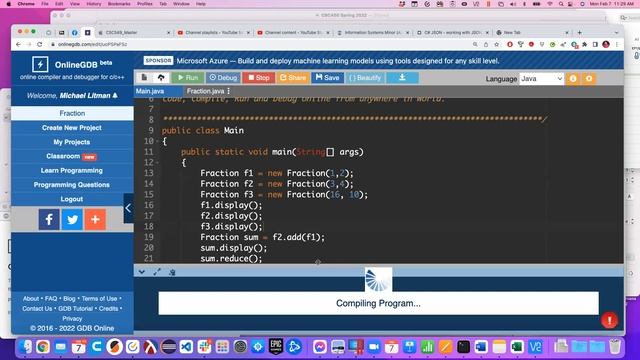Start the Debug session
Viewport: 640px width, 360px height.
click(223, 78)
